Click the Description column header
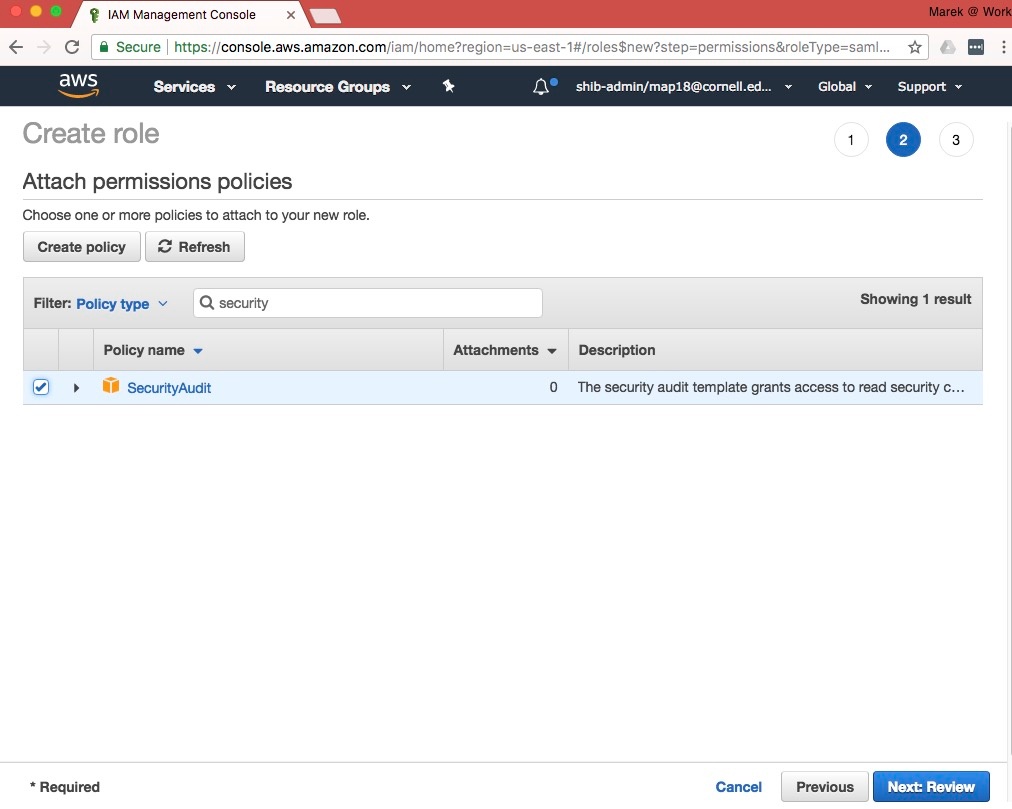1012x809 pixels. [616, 350]
